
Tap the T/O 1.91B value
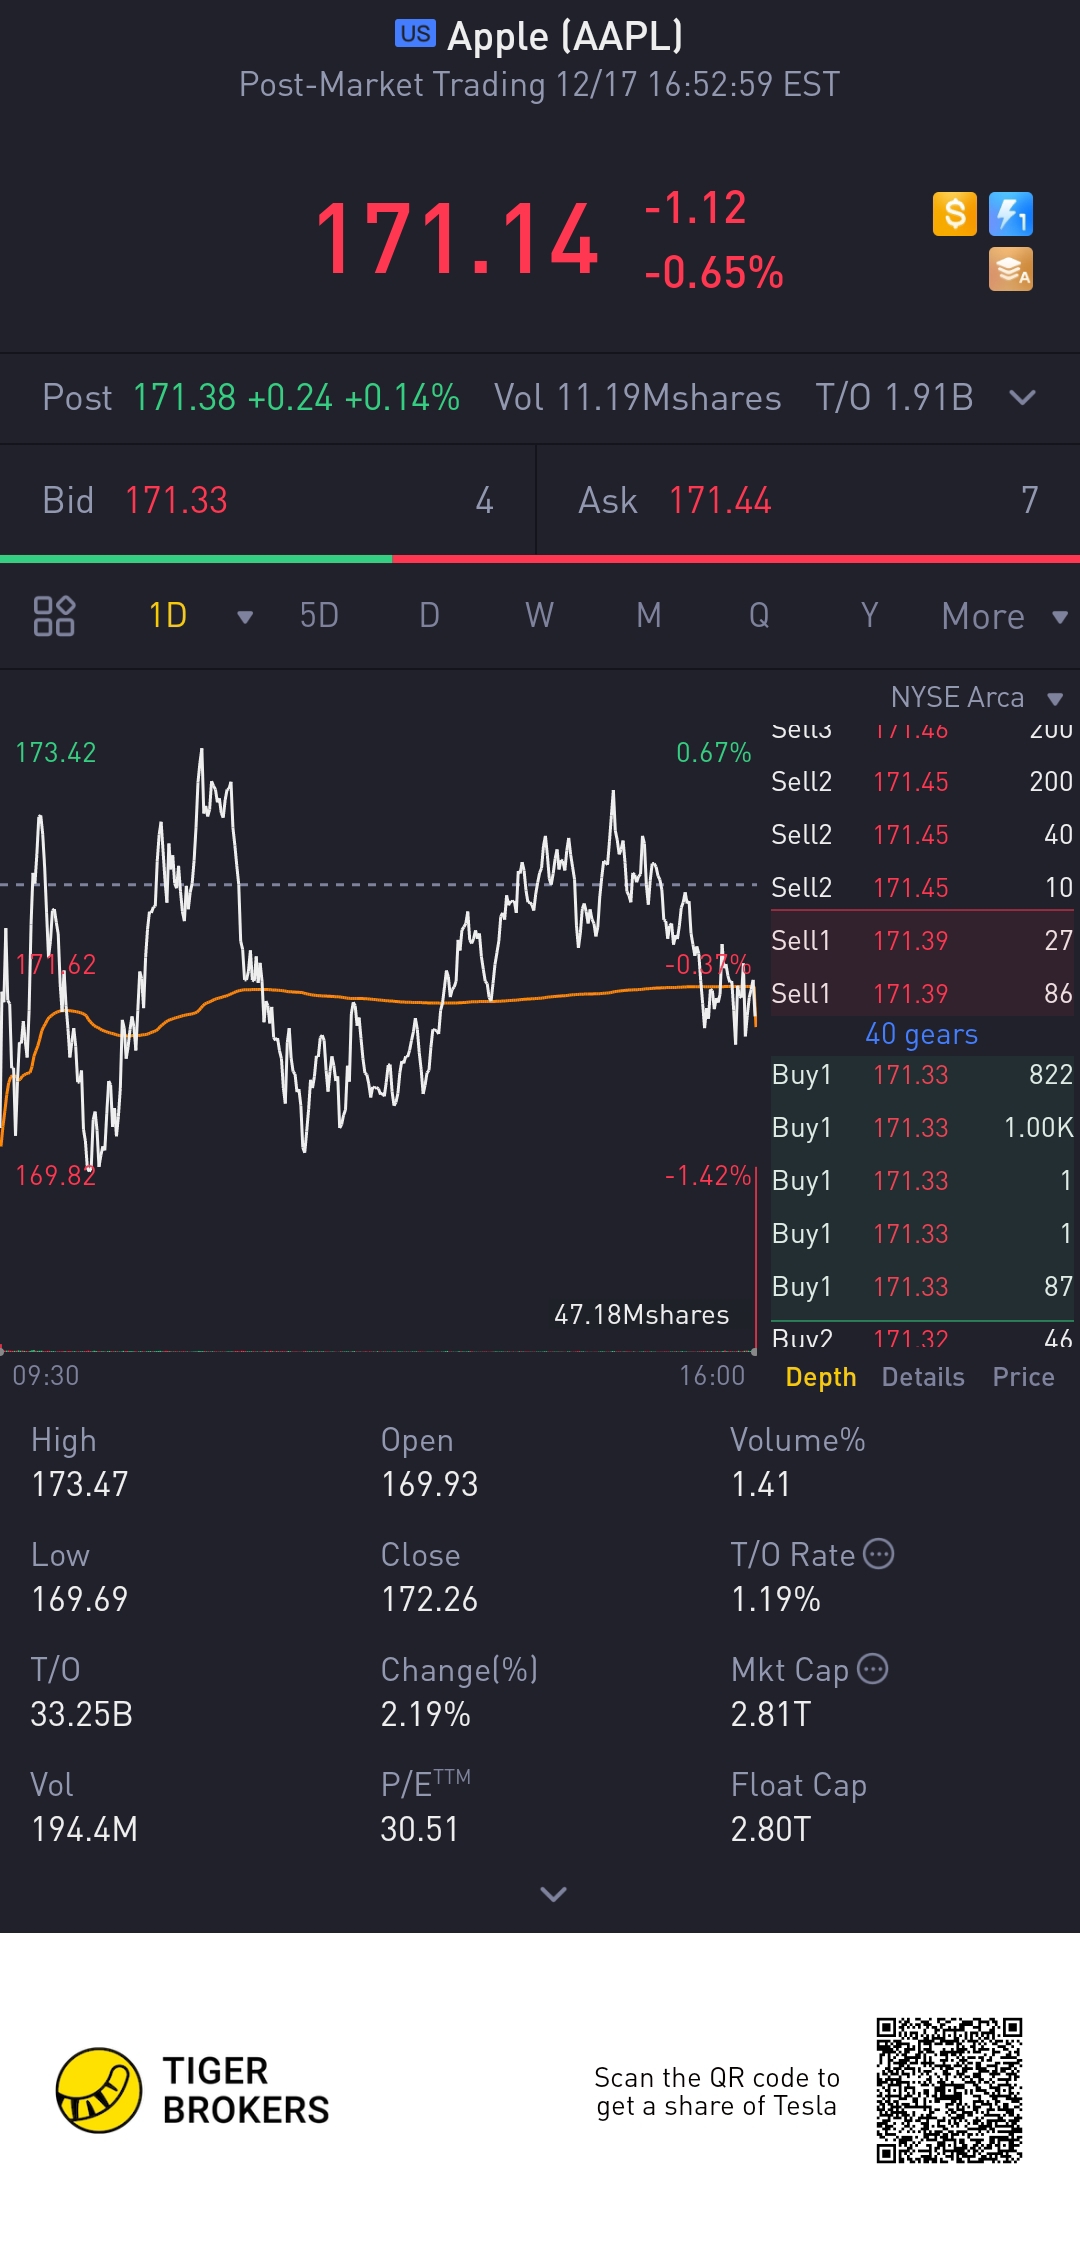[x=894, y=398]
